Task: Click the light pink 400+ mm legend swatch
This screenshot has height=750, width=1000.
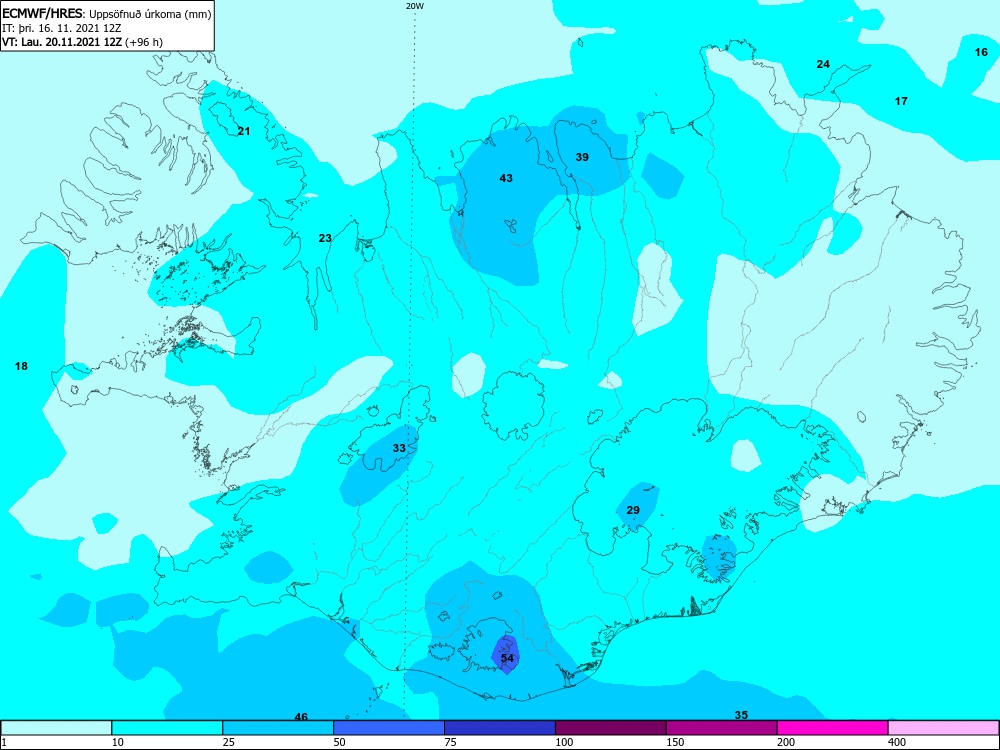Action: [x=944, y=728]
